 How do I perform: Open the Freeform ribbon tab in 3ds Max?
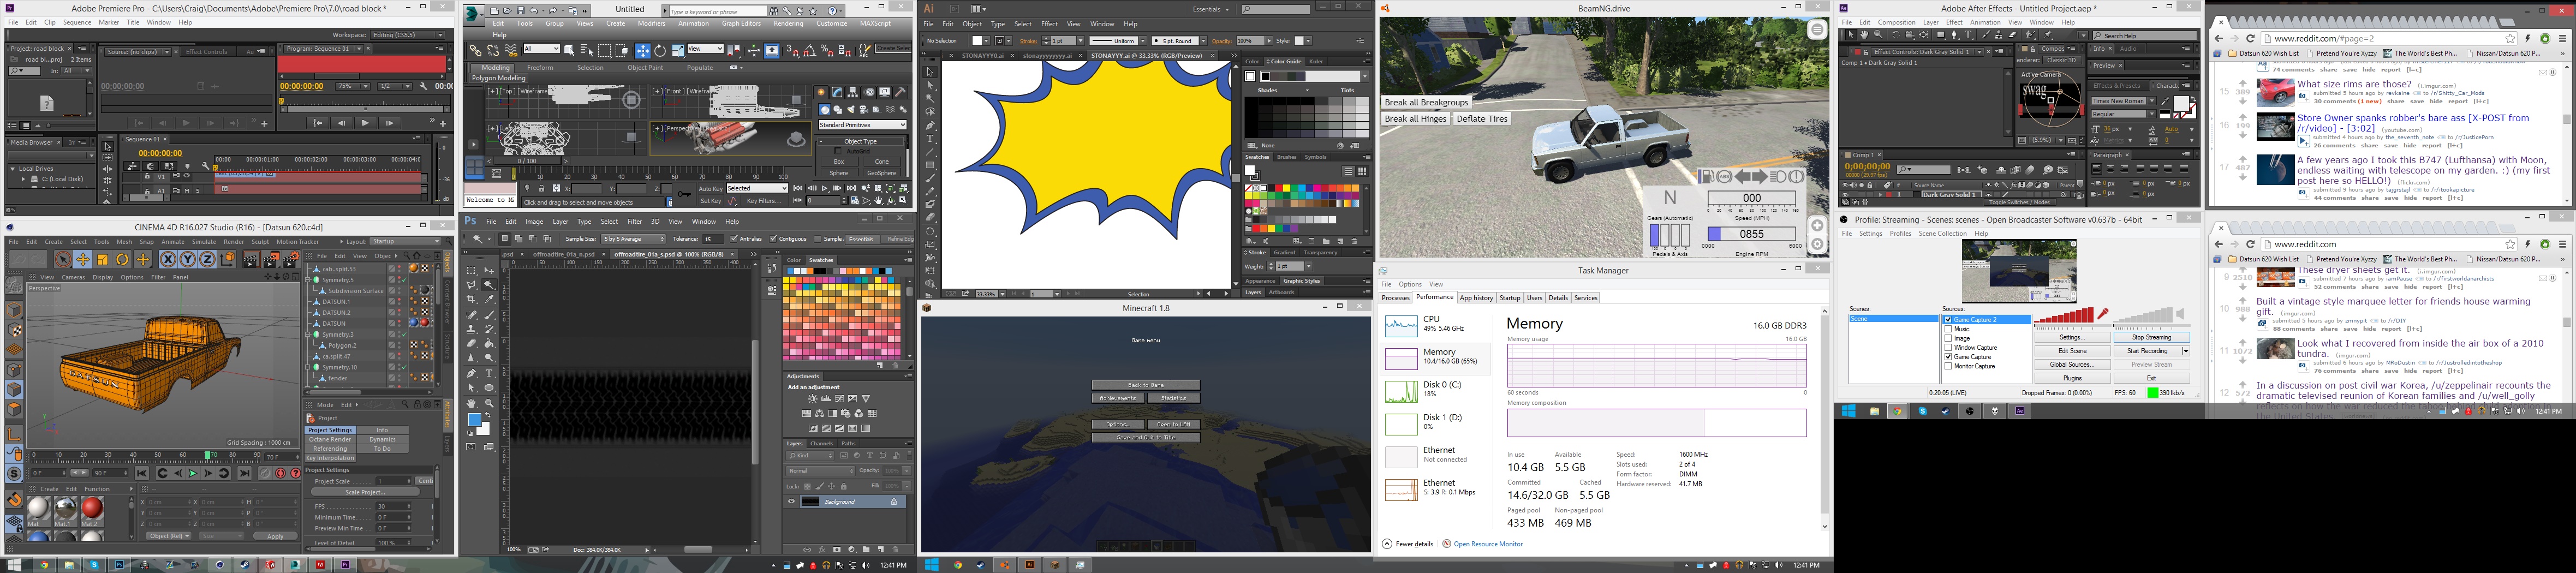pos(540,68)
